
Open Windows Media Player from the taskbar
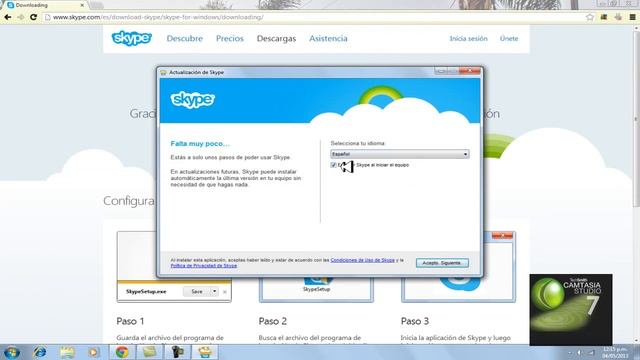tap(94, 352)
